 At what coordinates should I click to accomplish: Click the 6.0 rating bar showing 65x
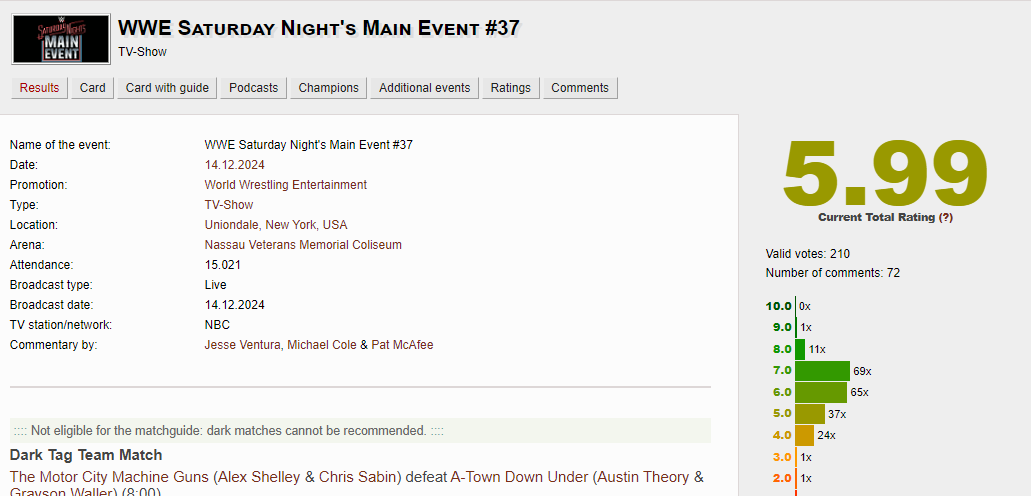coord(821,392)
